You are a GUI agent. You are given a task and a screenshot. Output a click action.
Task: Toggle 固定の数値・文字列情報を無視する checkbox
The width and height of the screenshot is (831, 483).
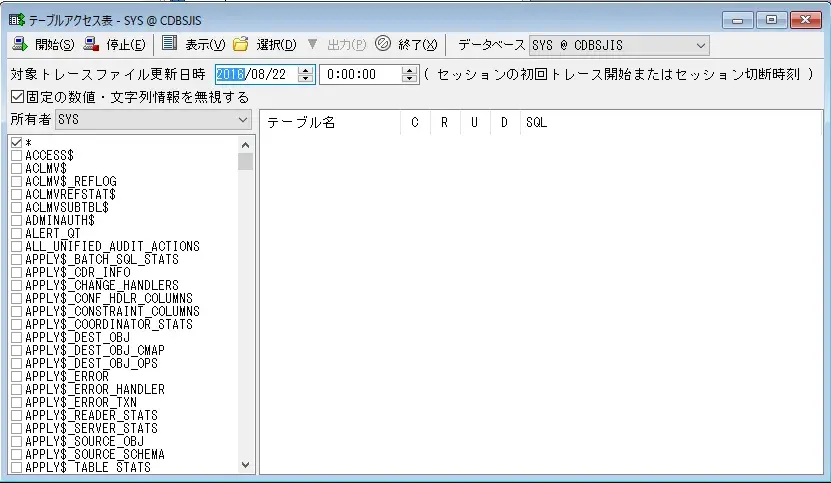(x=17, y=97)
